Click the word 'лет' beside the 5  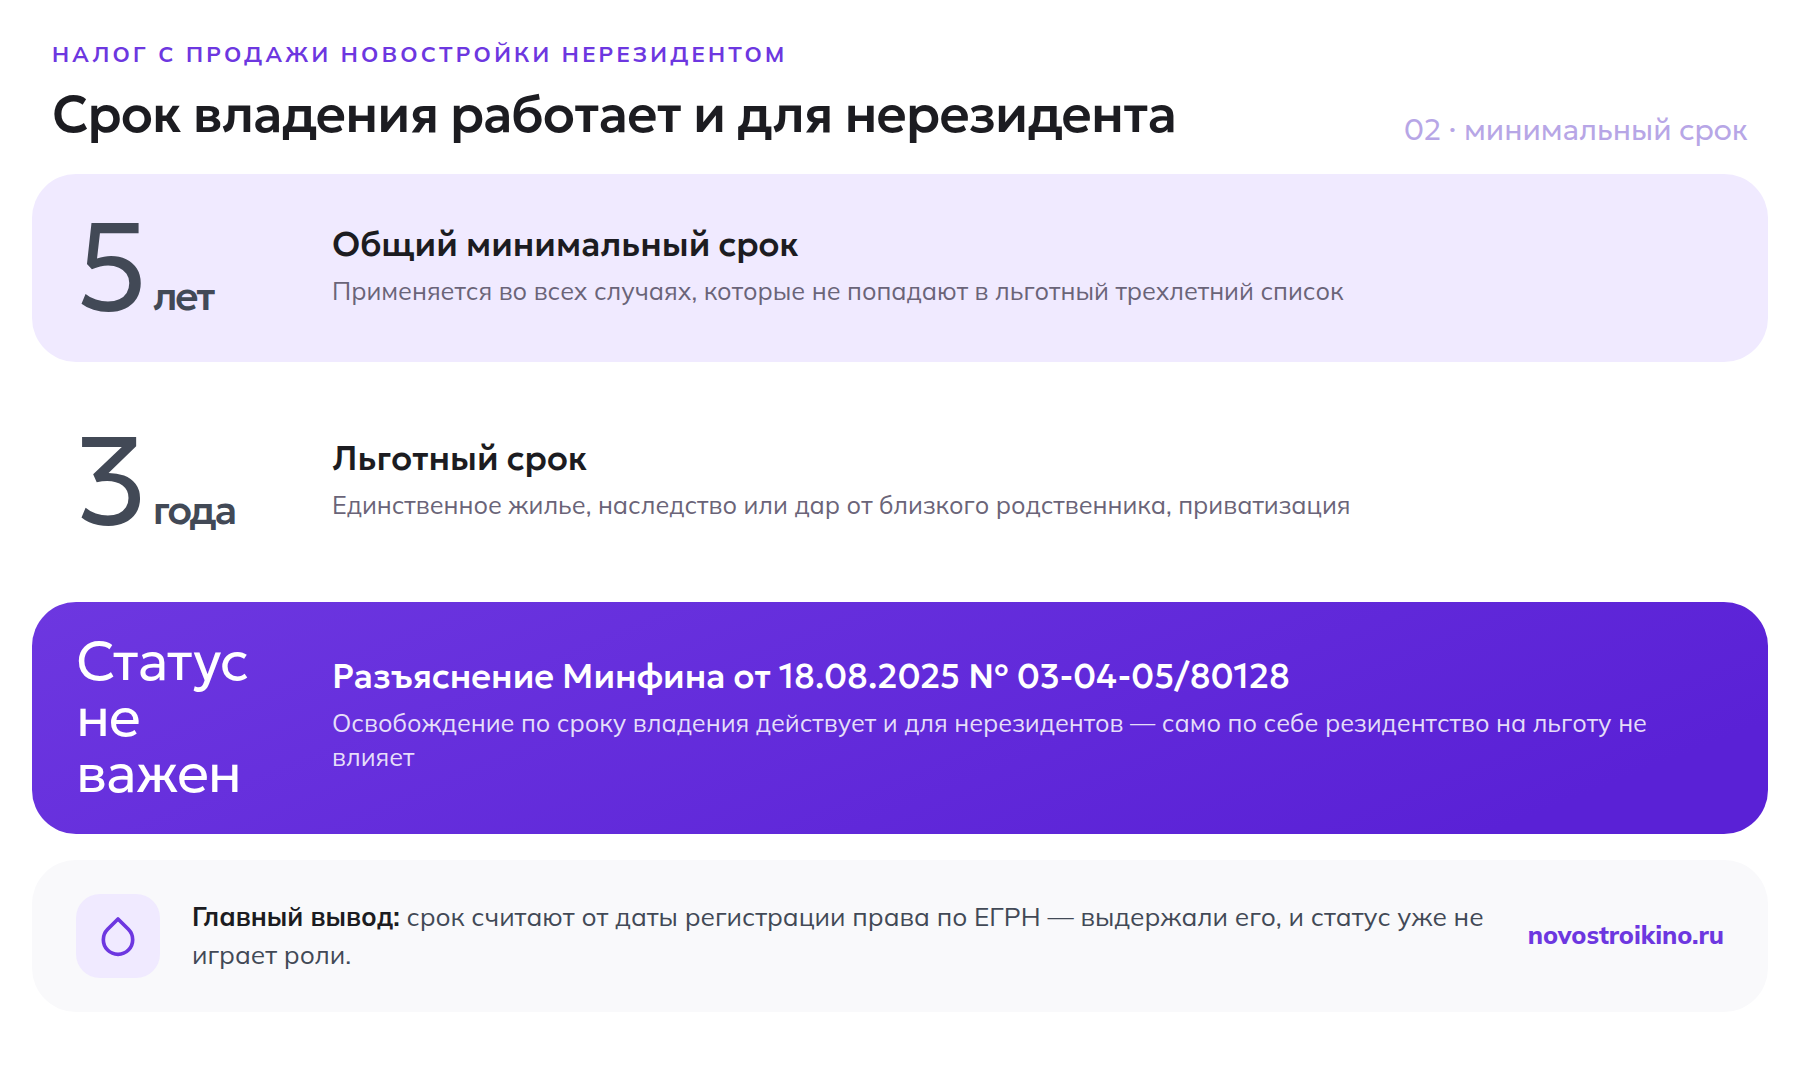(184, 298)
